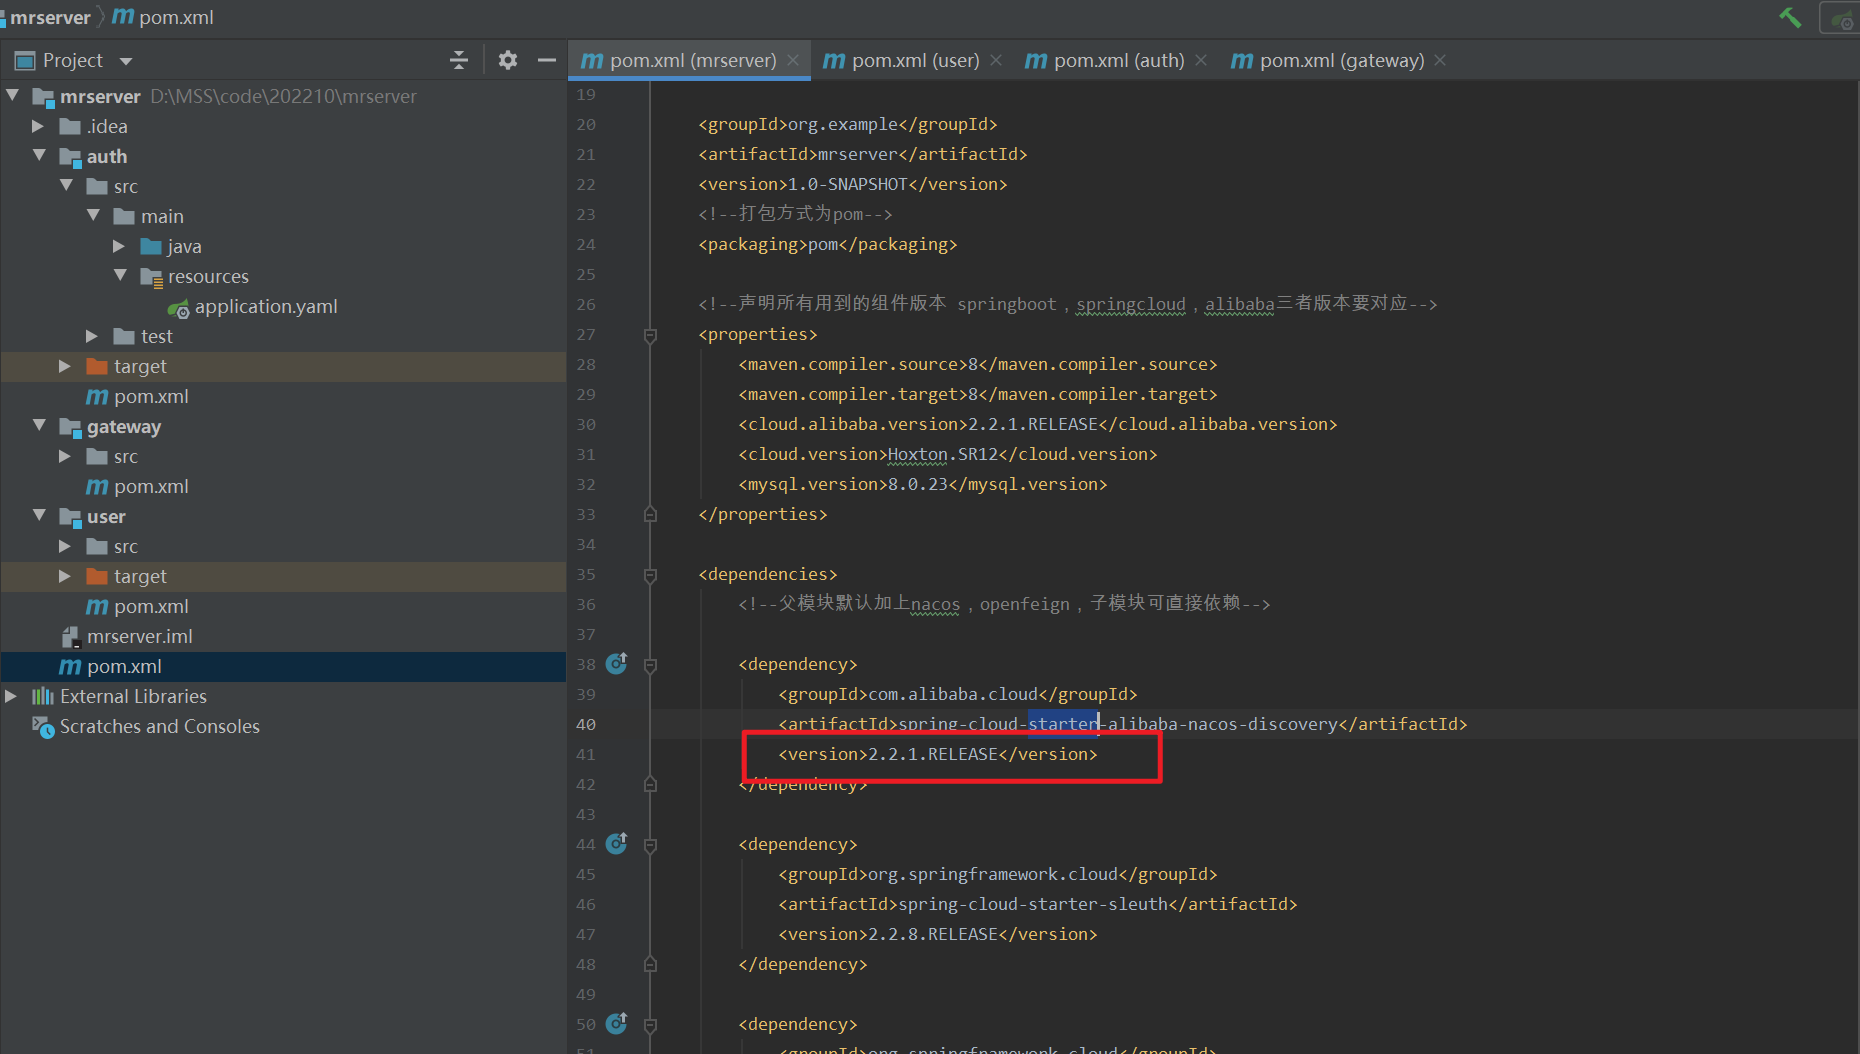Image resolution: width=1860 pixels, height=1054 pixels.
Task: Click the packaging pom line
Action: (828, 244)
